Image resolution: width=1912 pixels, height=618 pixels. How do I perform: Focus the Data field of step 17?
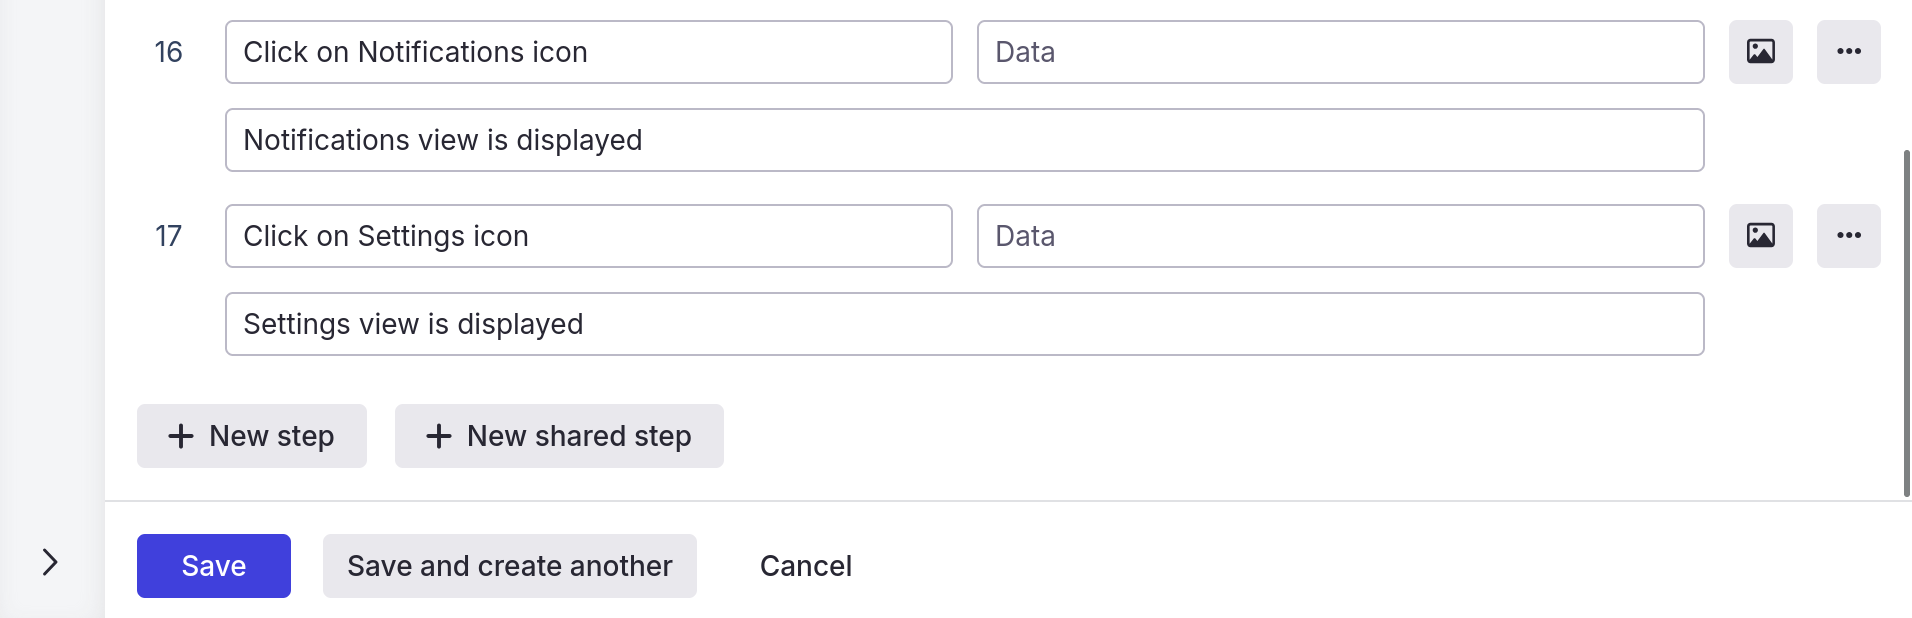tap(1340, 236)
